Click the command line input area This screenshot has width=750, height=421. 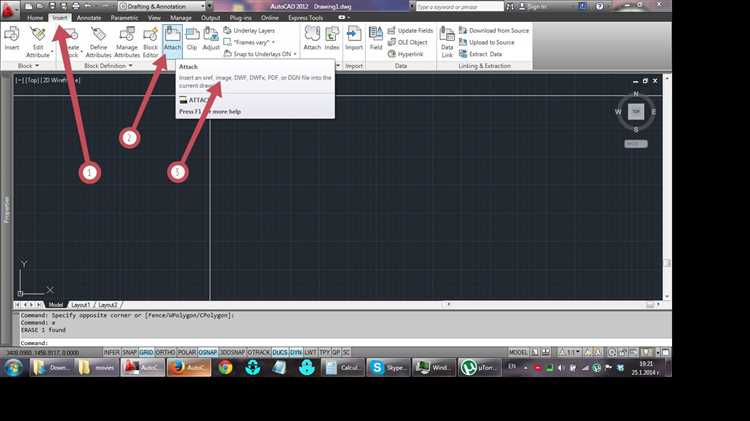click(x=344, y=343)
